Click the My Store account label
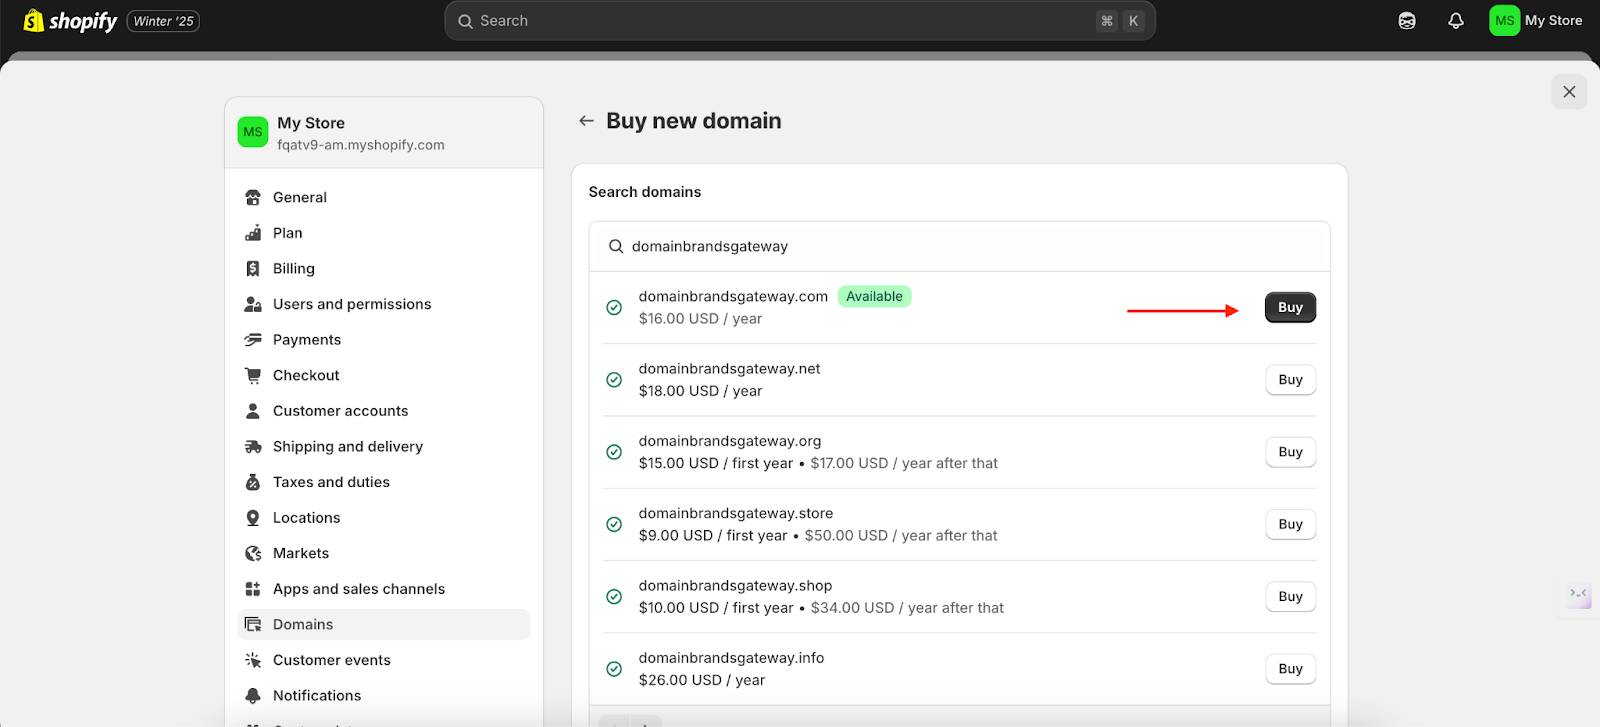The height and width of the screenshot is (727, 1600). (x=1553, y=20)
